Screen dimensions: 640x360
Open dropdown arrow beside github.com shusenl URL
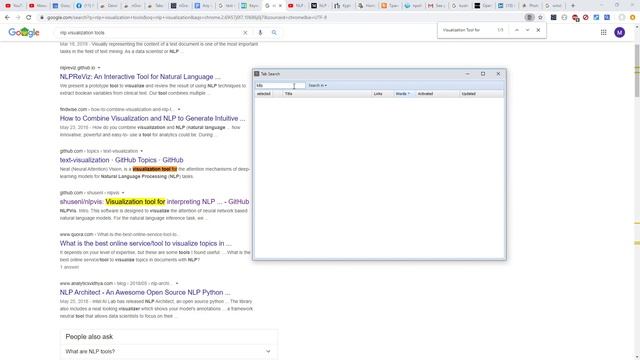click(x=123, y=193)
